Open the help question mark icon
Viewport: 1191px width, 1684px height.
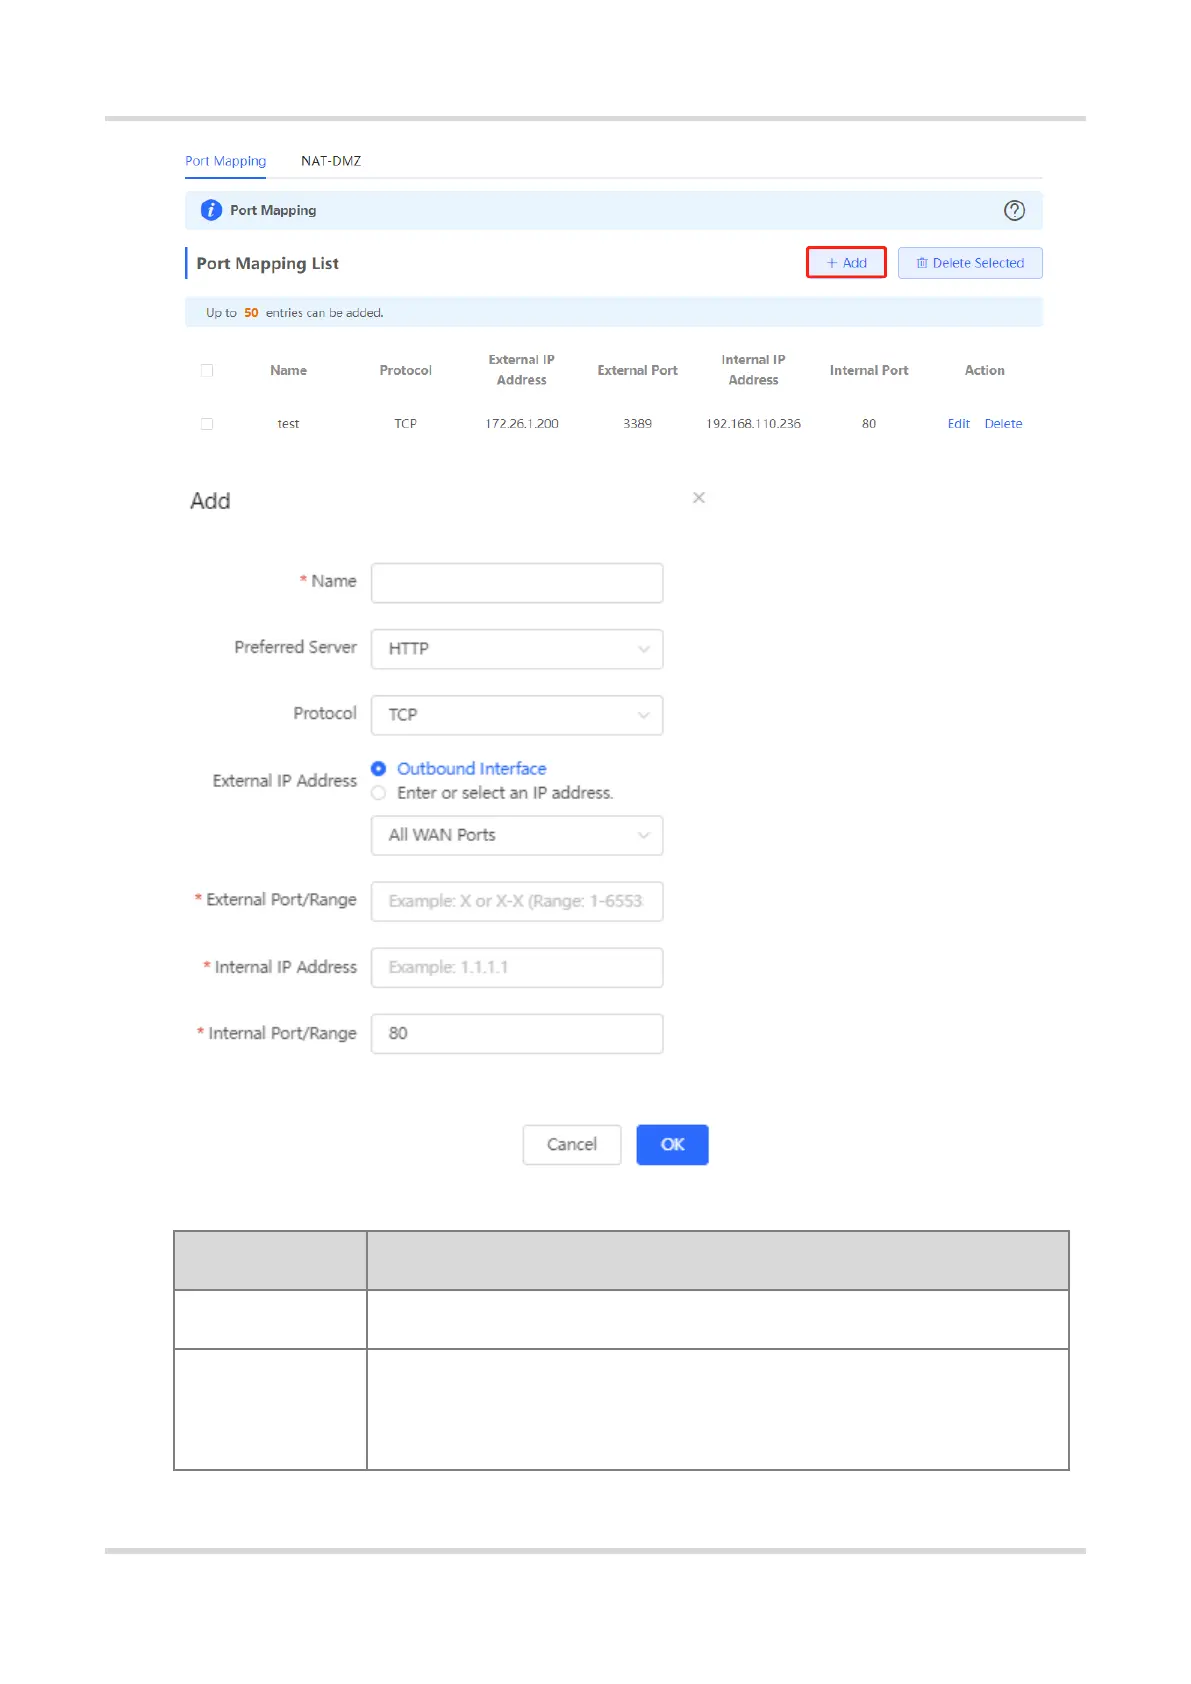(1014, 210)
